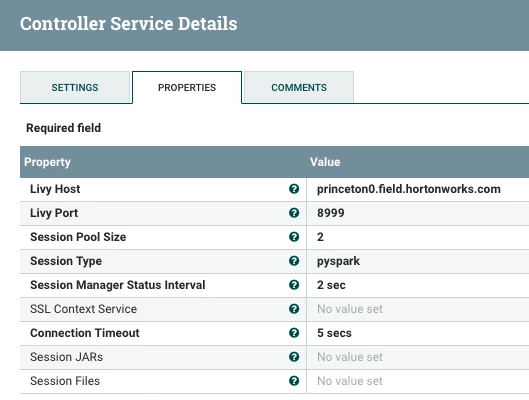
Task: Click the Controller Service Details title
Action: click(129, 24)
